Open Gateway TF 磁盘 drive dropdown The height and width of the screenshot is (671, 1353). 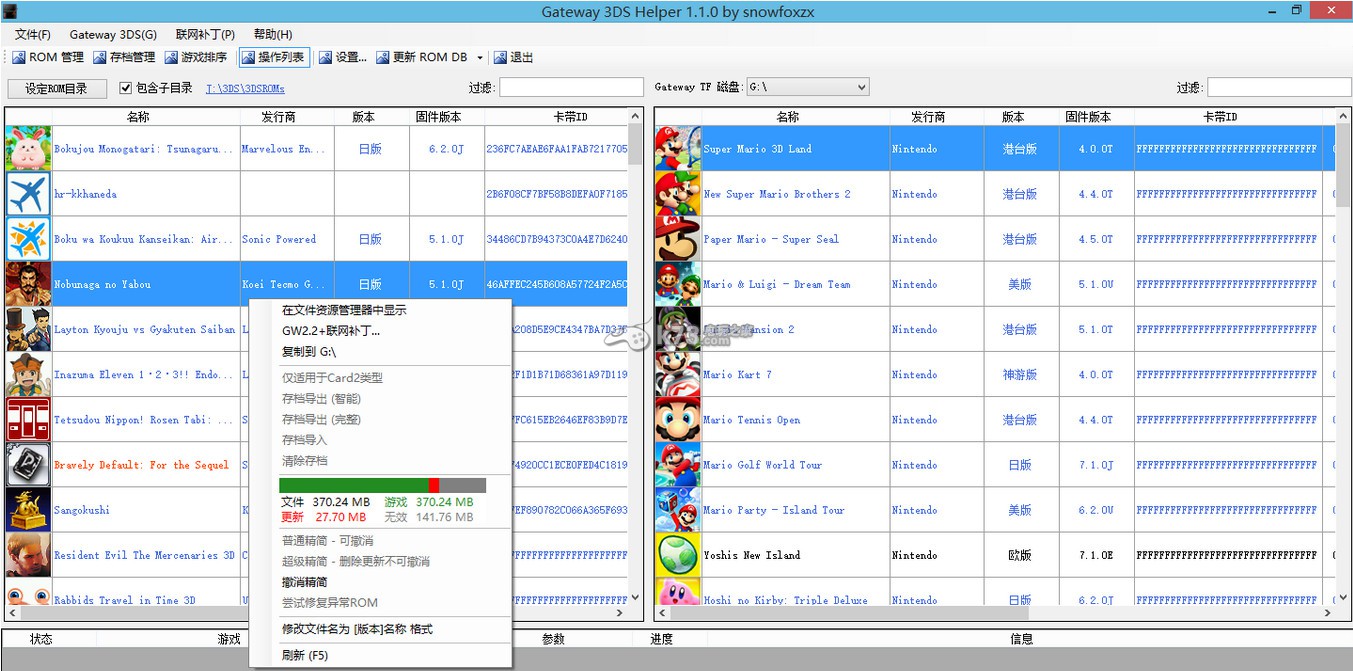pyautogui.click(x=808, y=87)
